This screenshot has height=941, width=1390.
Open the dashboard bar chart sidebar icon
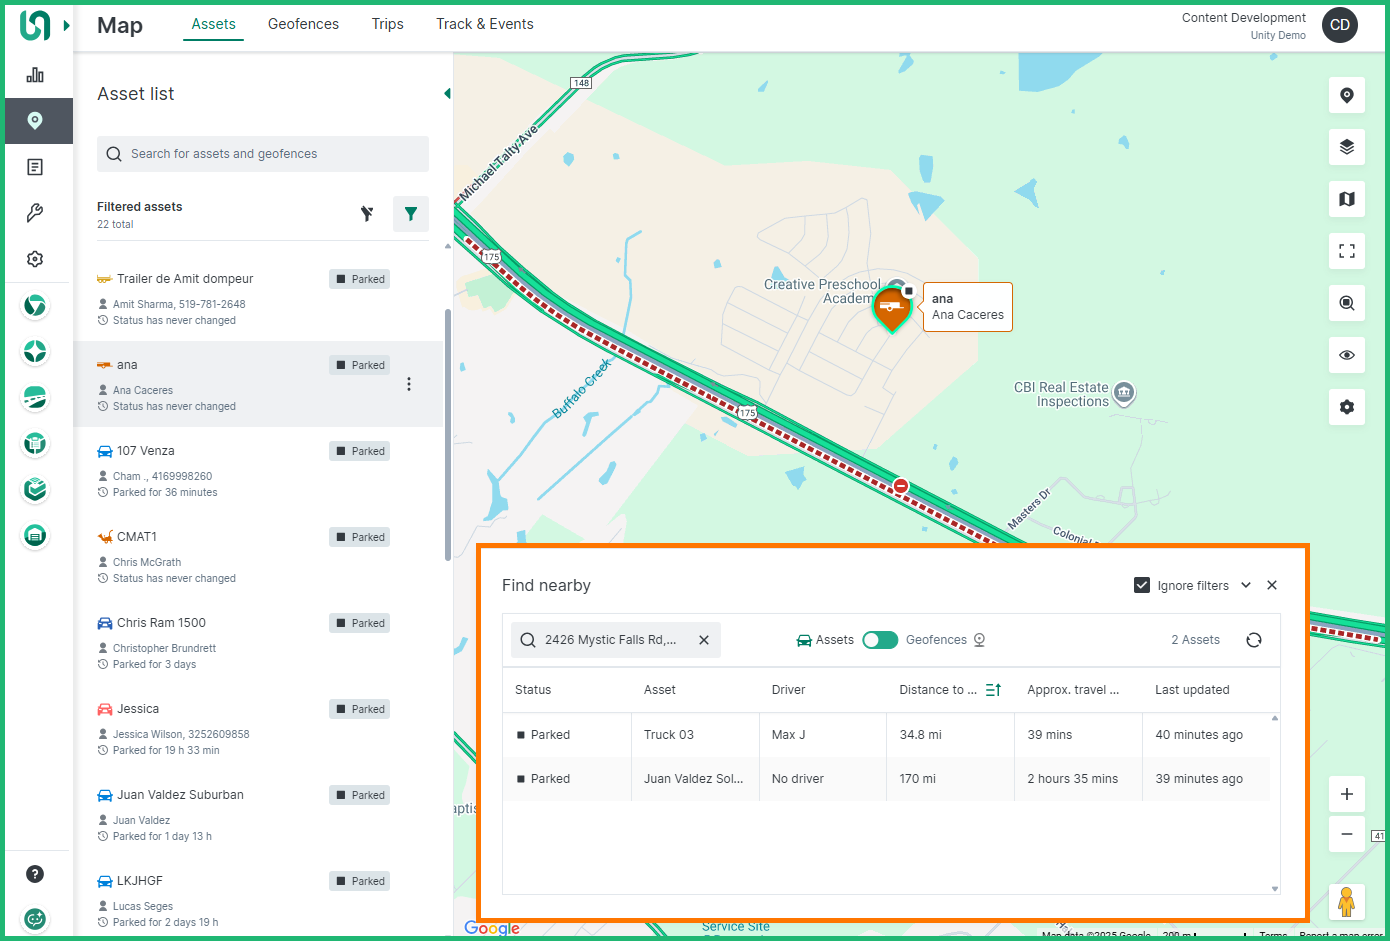[35, 75]
